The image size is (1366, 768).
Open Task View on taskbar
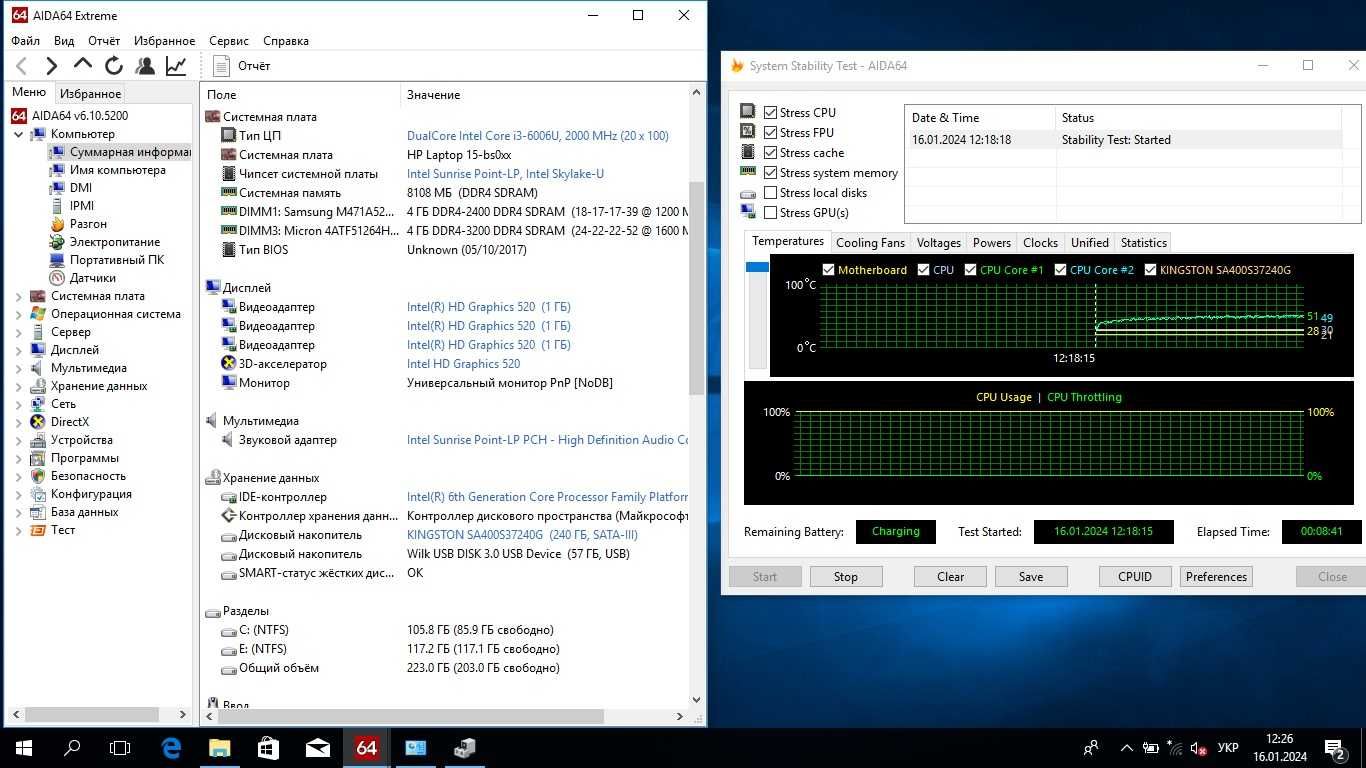pyautogui.click(x=120, y=748)
